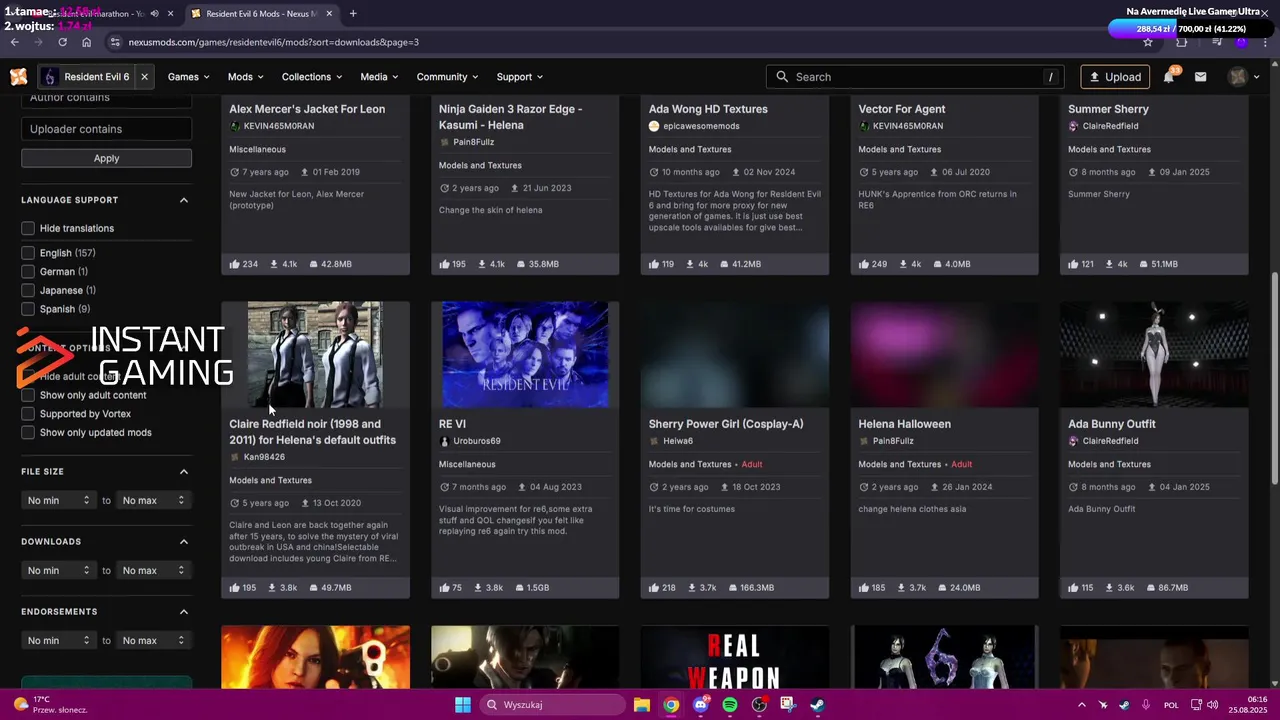Viewport: 1280px width, 720px height.
Task: Collapse the File Size section
Action: click(184, 471)
